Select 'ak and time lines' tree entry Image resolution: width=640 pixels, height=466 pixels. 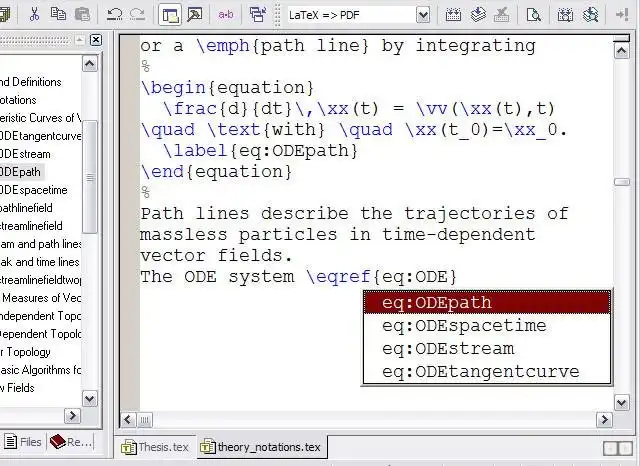(x=40, y=262)
